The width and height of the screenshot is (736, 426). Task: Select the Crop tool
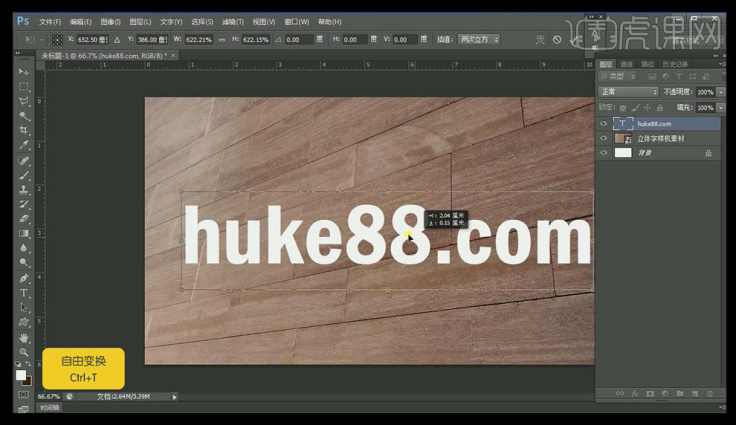pos(24,131)
